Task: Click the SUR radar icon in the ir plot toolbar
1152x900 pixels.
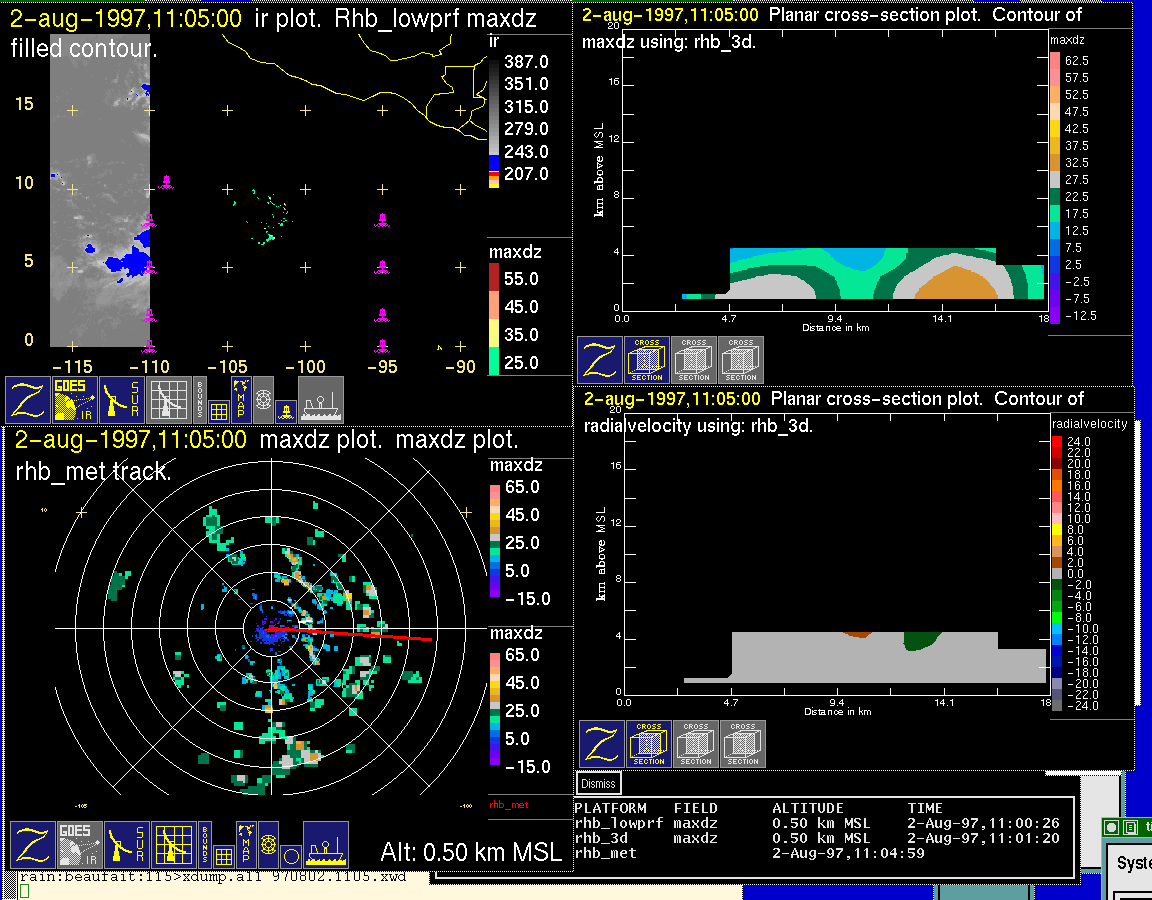Action: (123, 400)
